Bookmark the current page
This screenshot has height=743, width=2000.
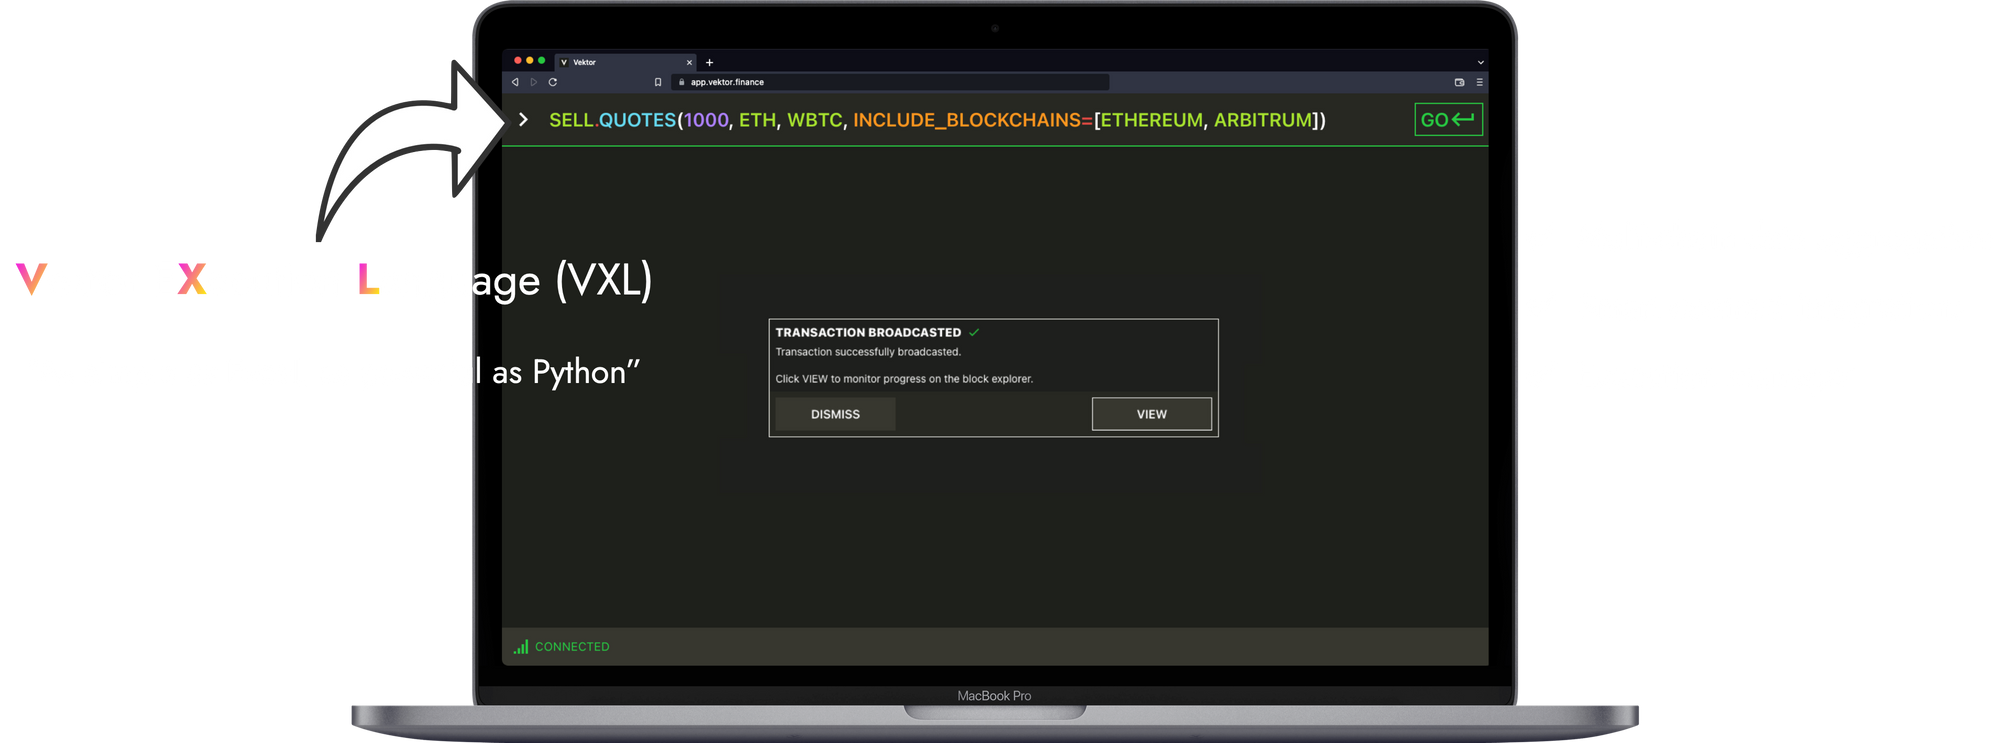click(x=658, y=82)
